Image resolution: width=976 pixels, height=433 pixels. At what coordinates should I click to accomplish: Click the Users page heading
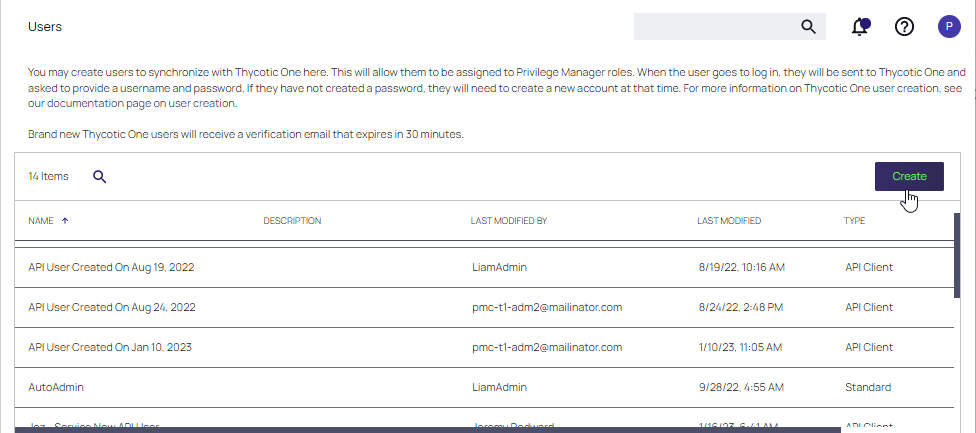pos(45,27)
